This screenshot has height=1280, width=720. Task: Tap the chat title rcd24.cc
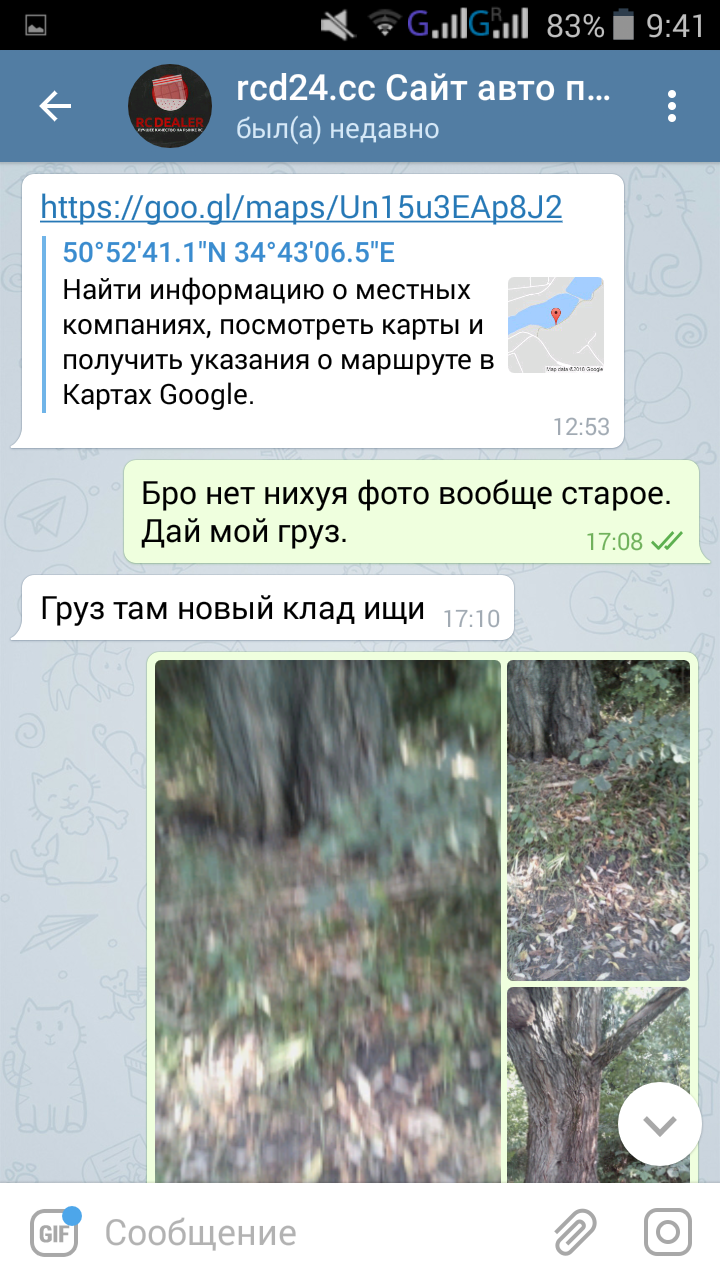pyautogui.click(x=423, y=89)
